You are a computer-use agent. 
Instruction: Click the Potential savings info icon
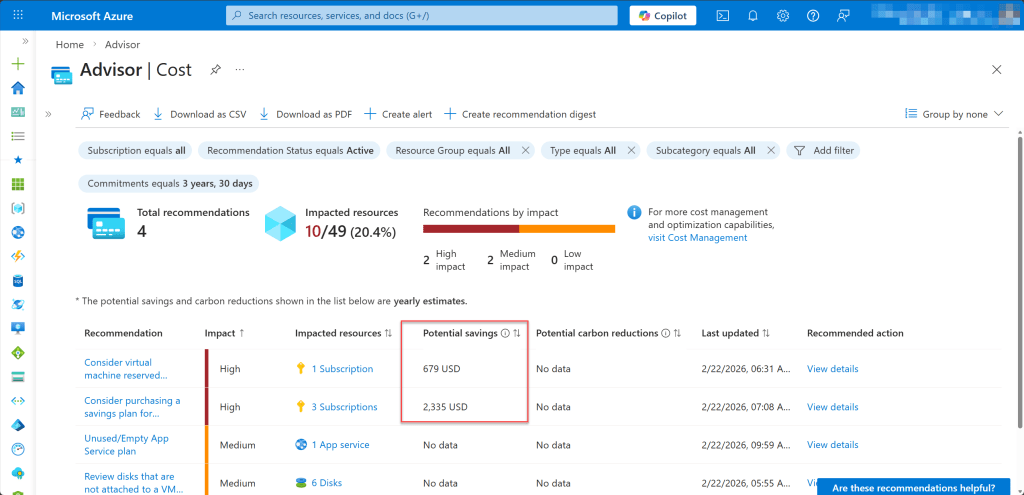[505, 333]
